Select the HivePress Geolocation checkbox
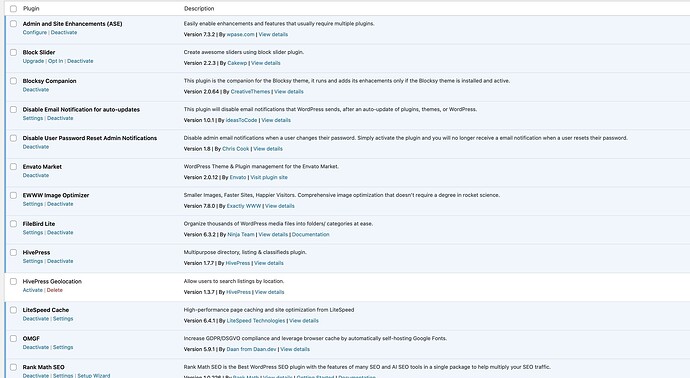The width and height of the screenshot is (690, 378). [13, 281]
